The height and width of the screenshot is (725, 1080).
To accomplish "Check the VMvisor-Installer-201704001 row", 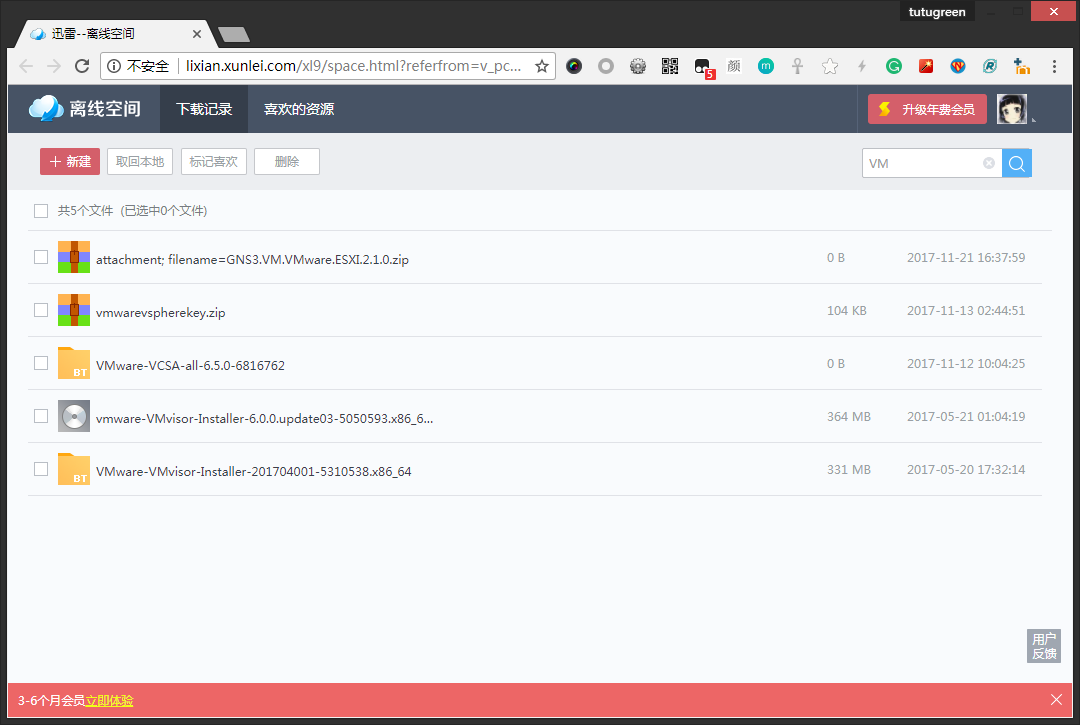I will (x=41, y=469).
